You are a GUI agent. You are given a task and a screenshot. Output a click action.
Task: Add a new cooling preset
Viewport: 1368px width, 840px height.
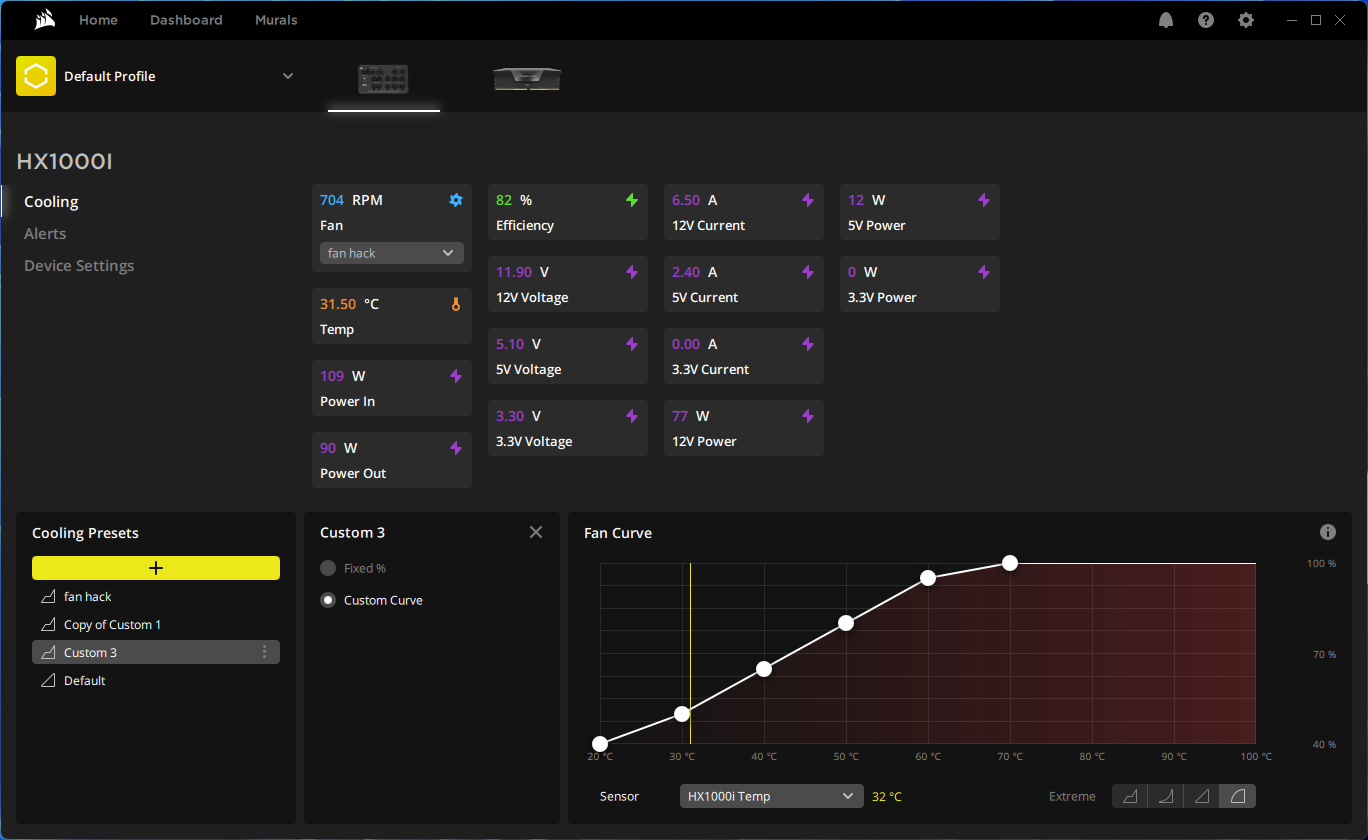(x=156, y=568)
